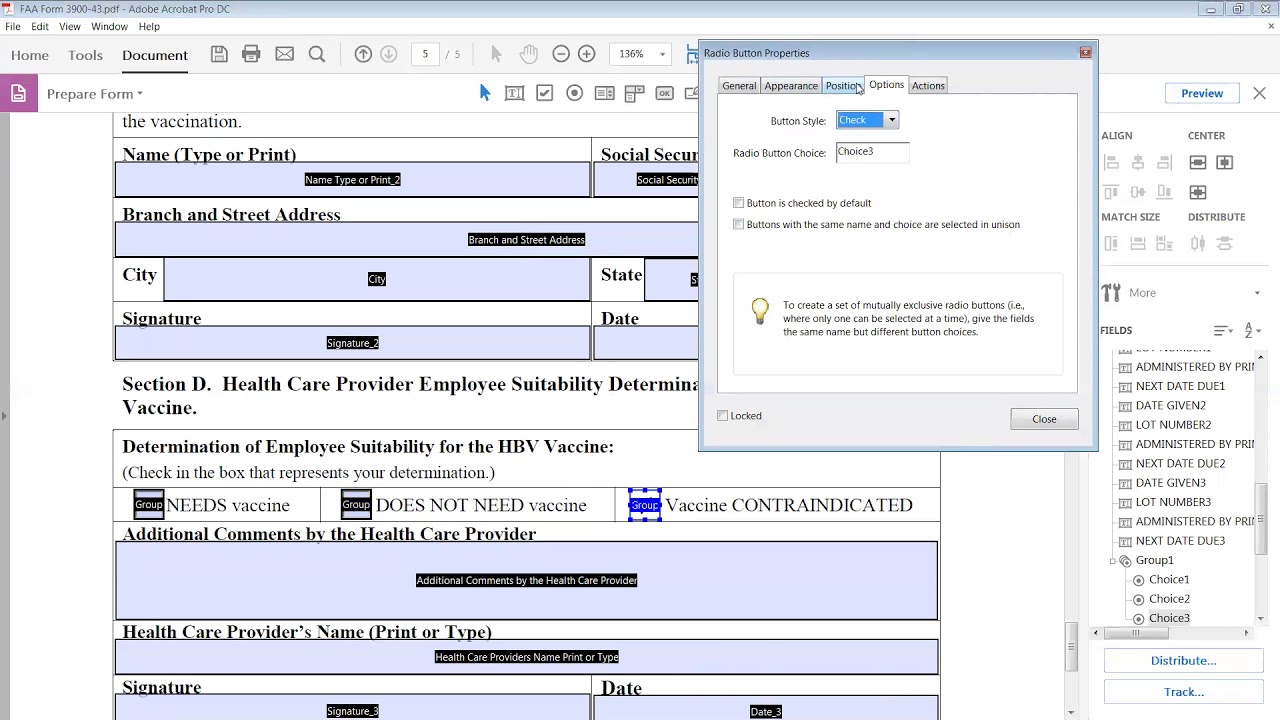
Task: Select the DOES NOT NEED vaccine radio field
Action: [x=356, y=505]
